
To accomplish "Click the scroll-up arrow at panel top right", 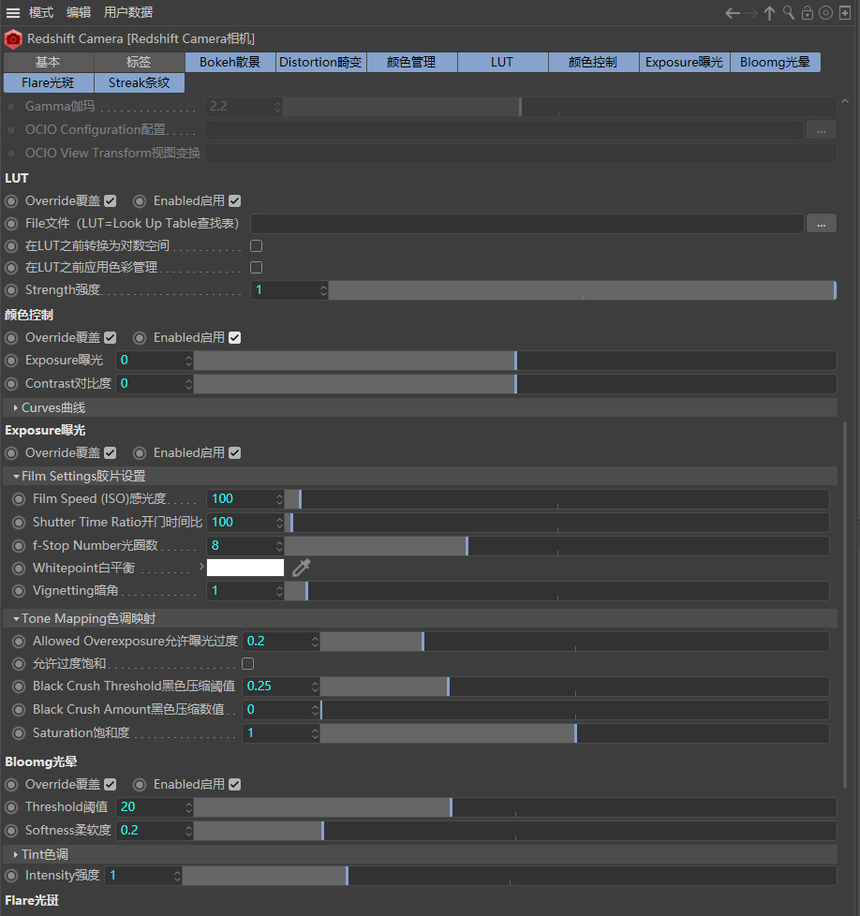I will click(x=845, y=102).
